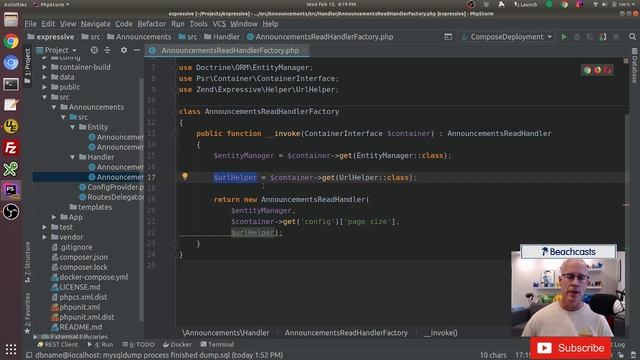Click Handler in the navigation breadcrumb
Image resolution: width=640 pixels, height=360 pixels.
point(222,37)
